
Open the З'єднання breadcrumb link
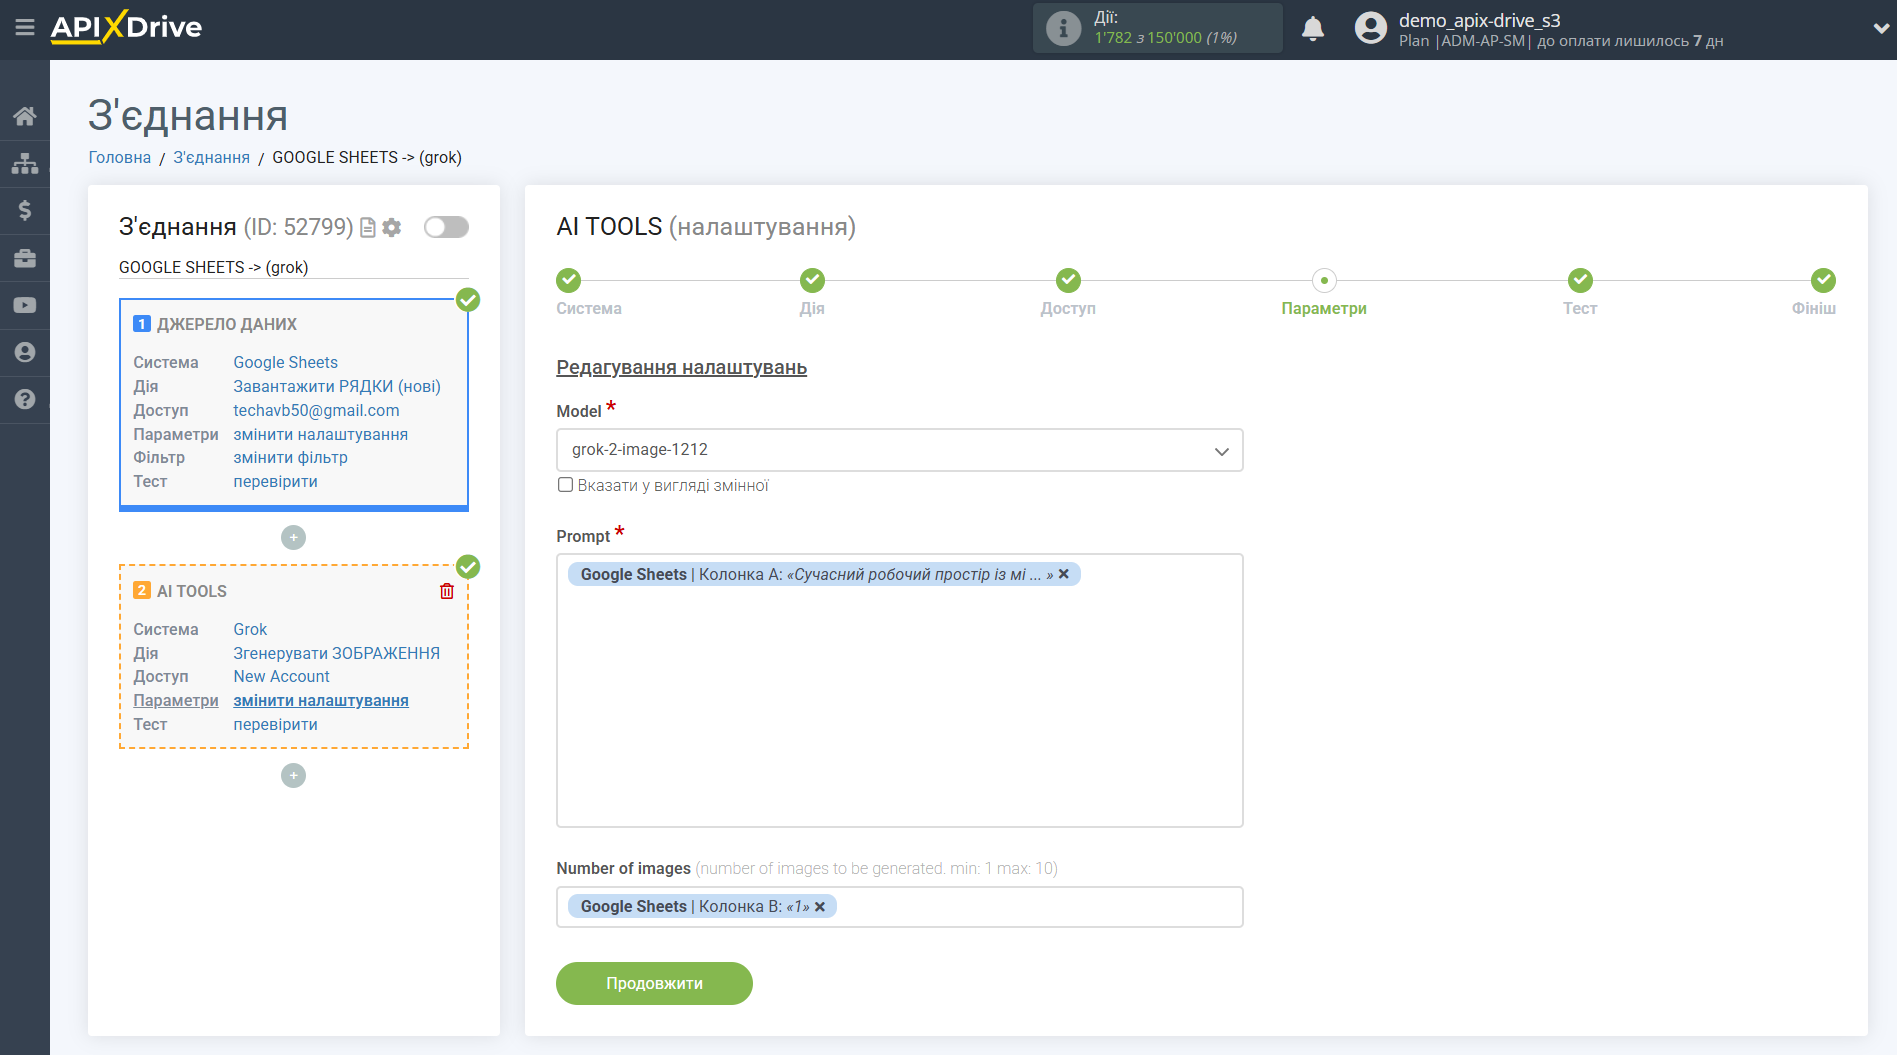pos(211,157)
